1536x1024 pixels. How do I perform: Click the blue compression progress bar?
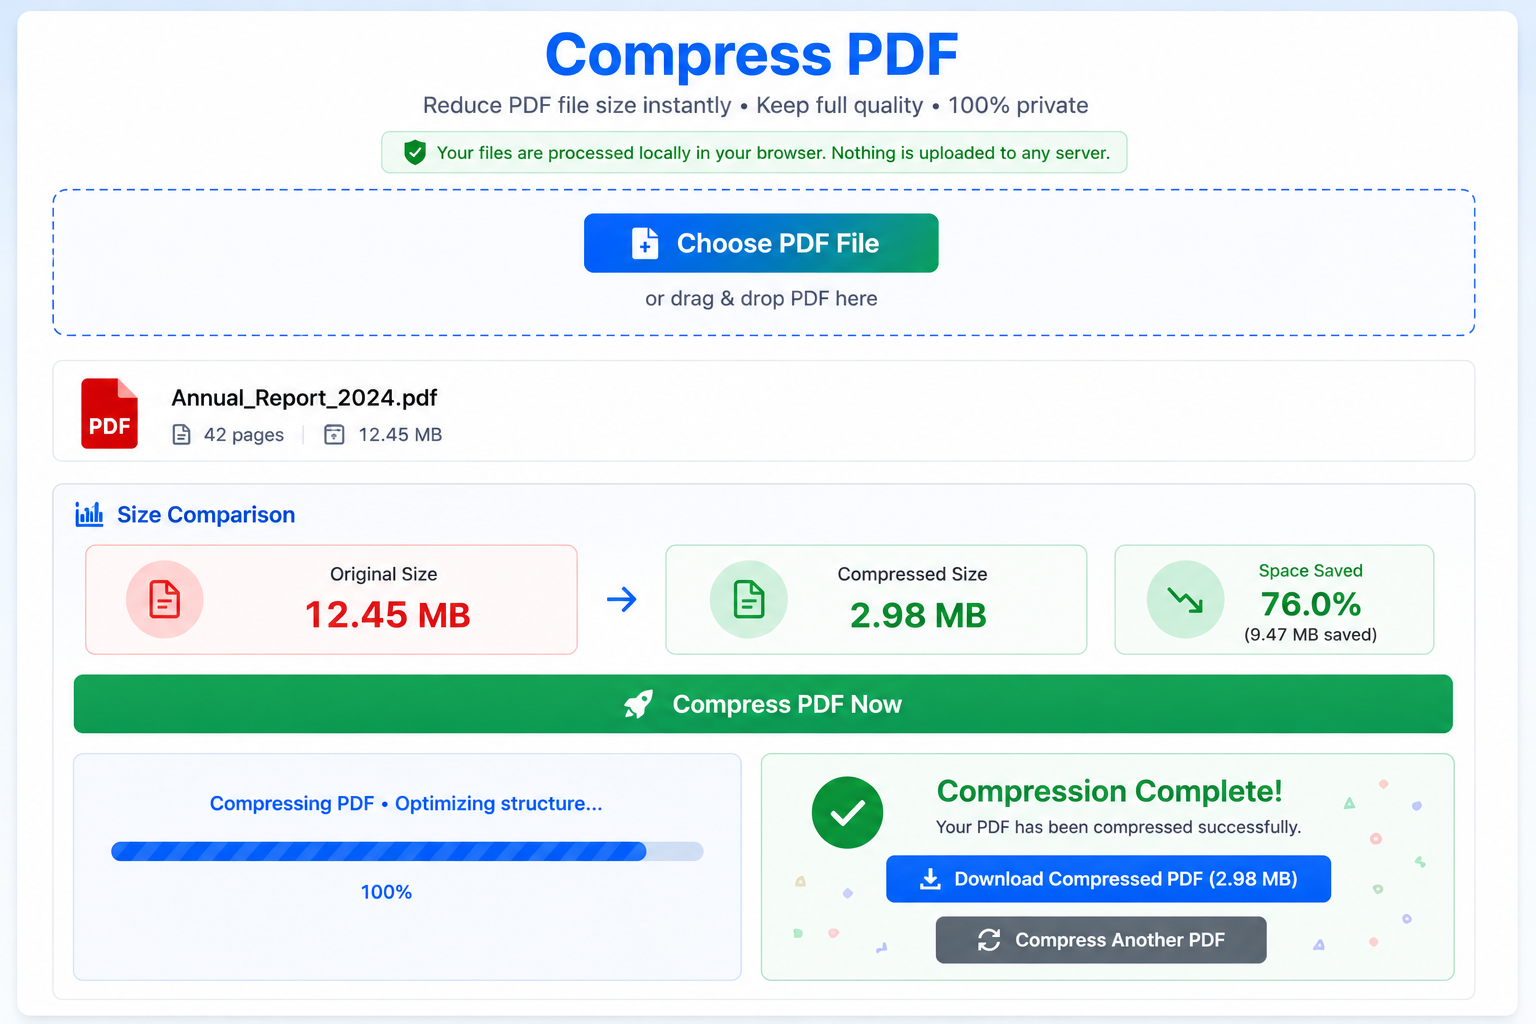point(407,851)
